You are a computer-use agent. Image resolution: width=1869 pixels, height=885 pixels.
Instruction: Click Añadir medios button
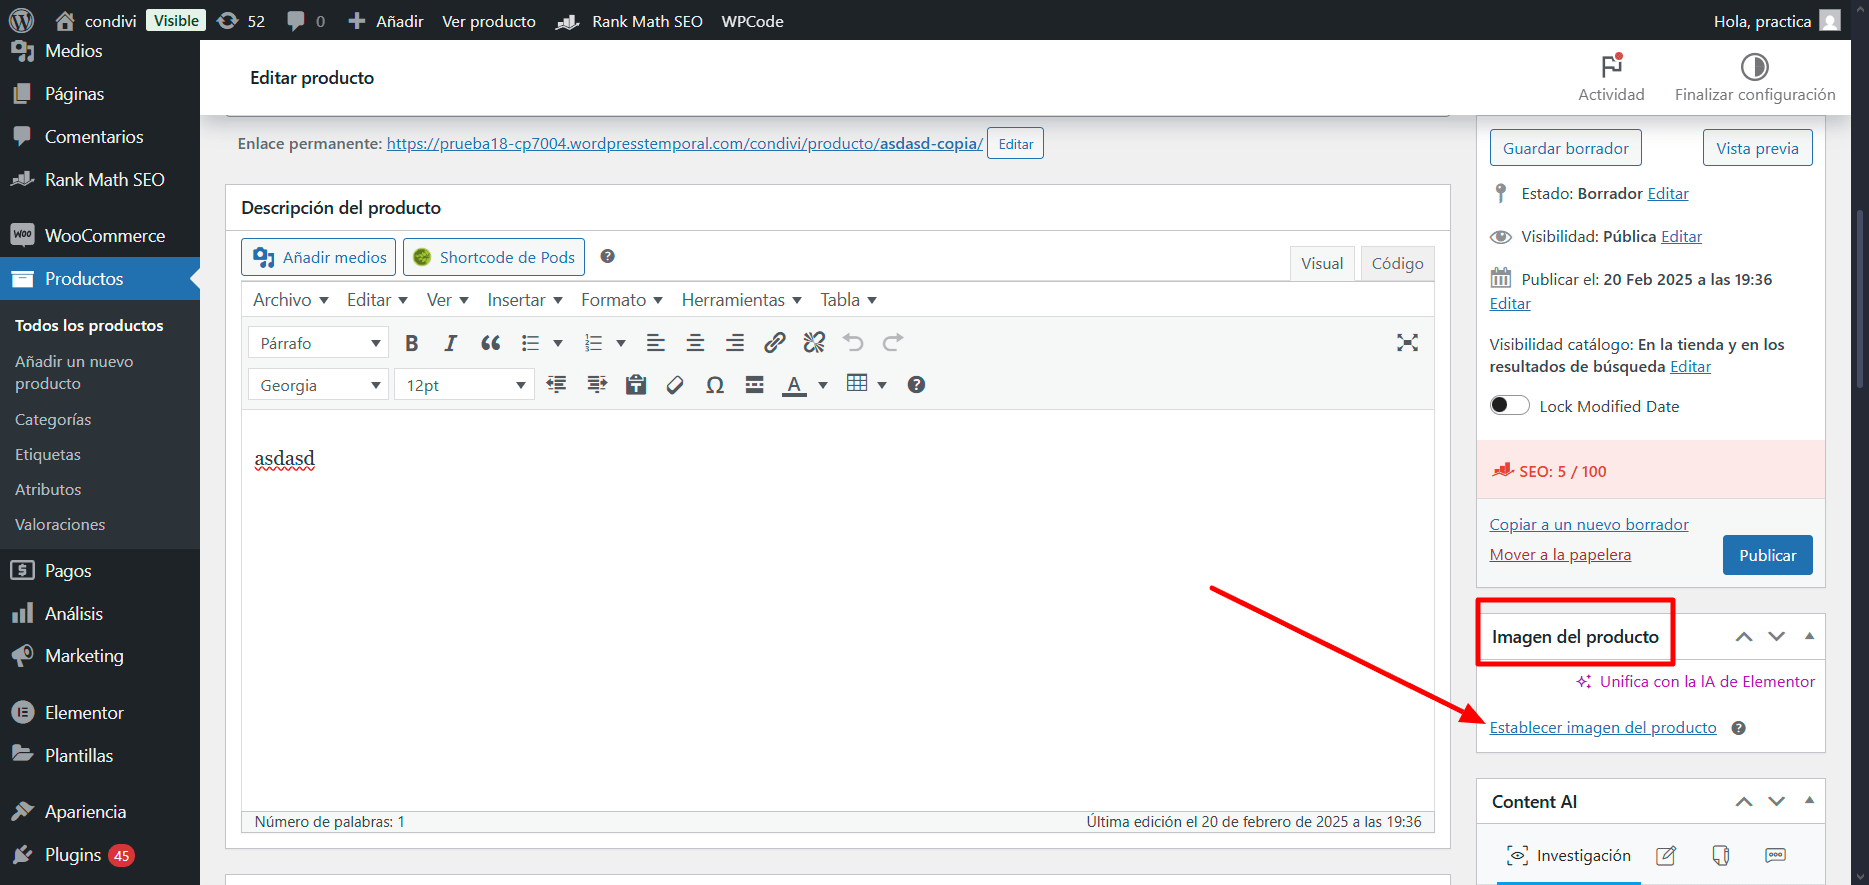[318, 257]
